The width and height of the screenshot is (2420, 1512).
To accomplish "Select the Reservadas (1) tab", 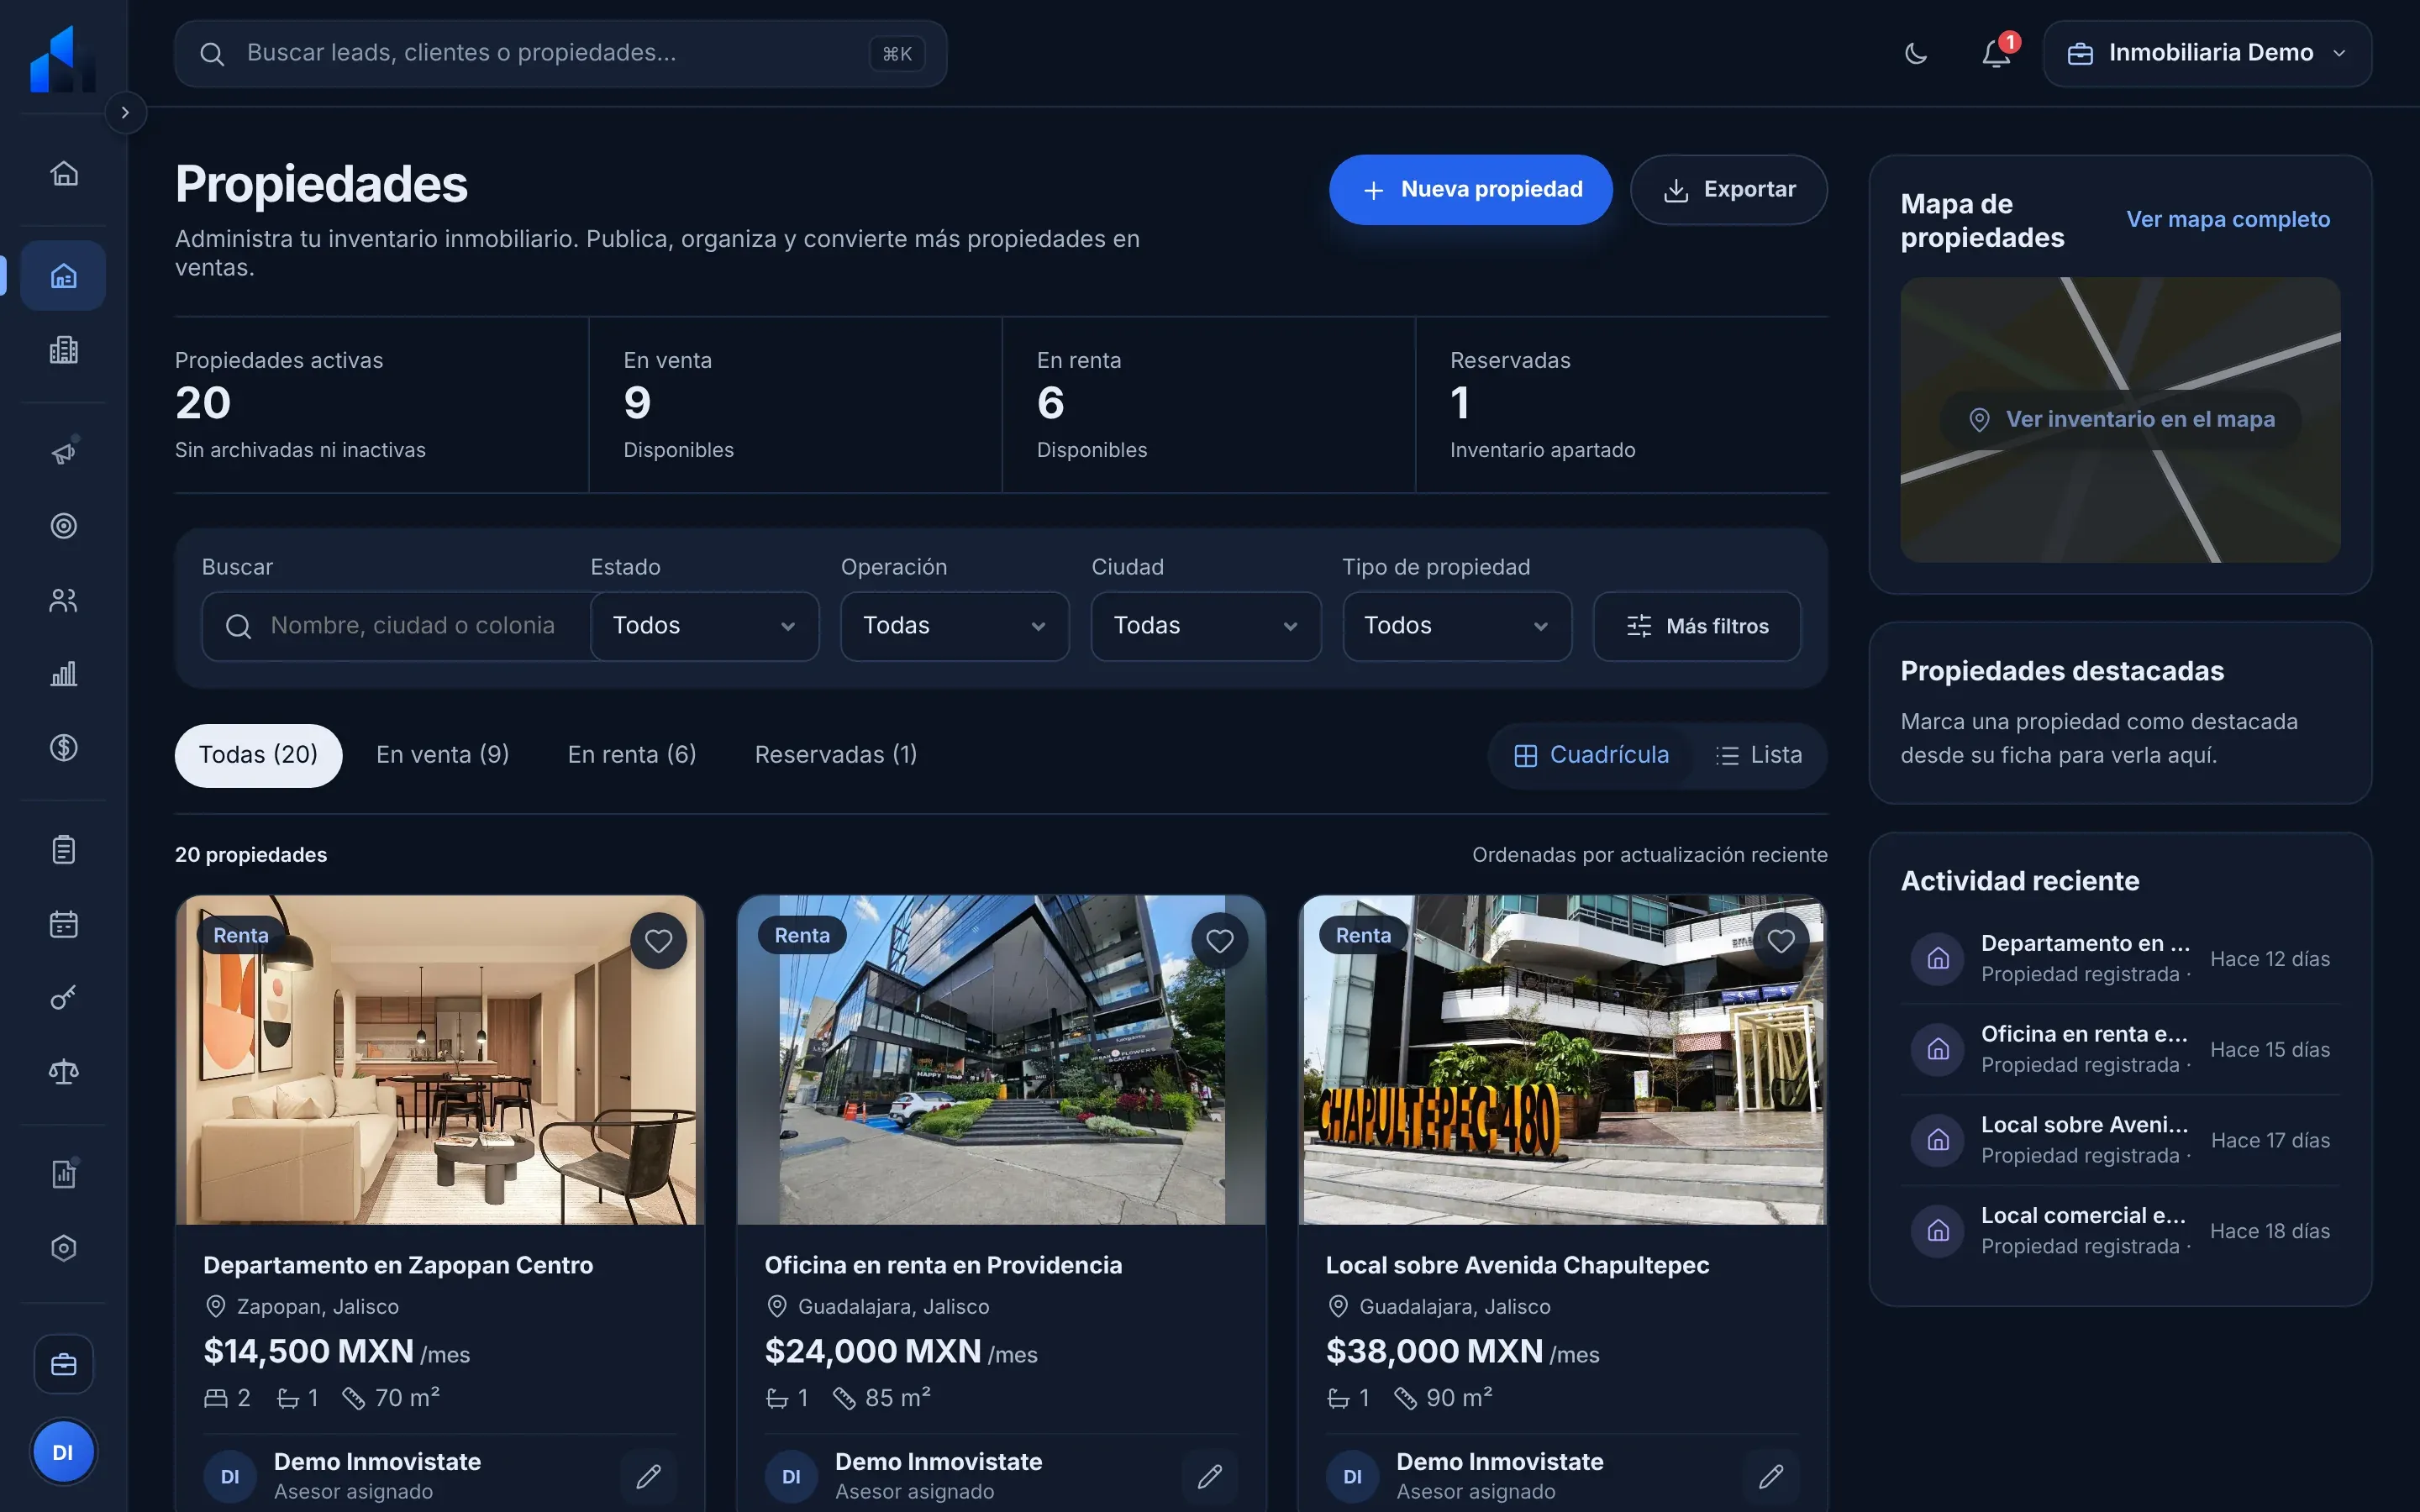I will tap(836, 755).
